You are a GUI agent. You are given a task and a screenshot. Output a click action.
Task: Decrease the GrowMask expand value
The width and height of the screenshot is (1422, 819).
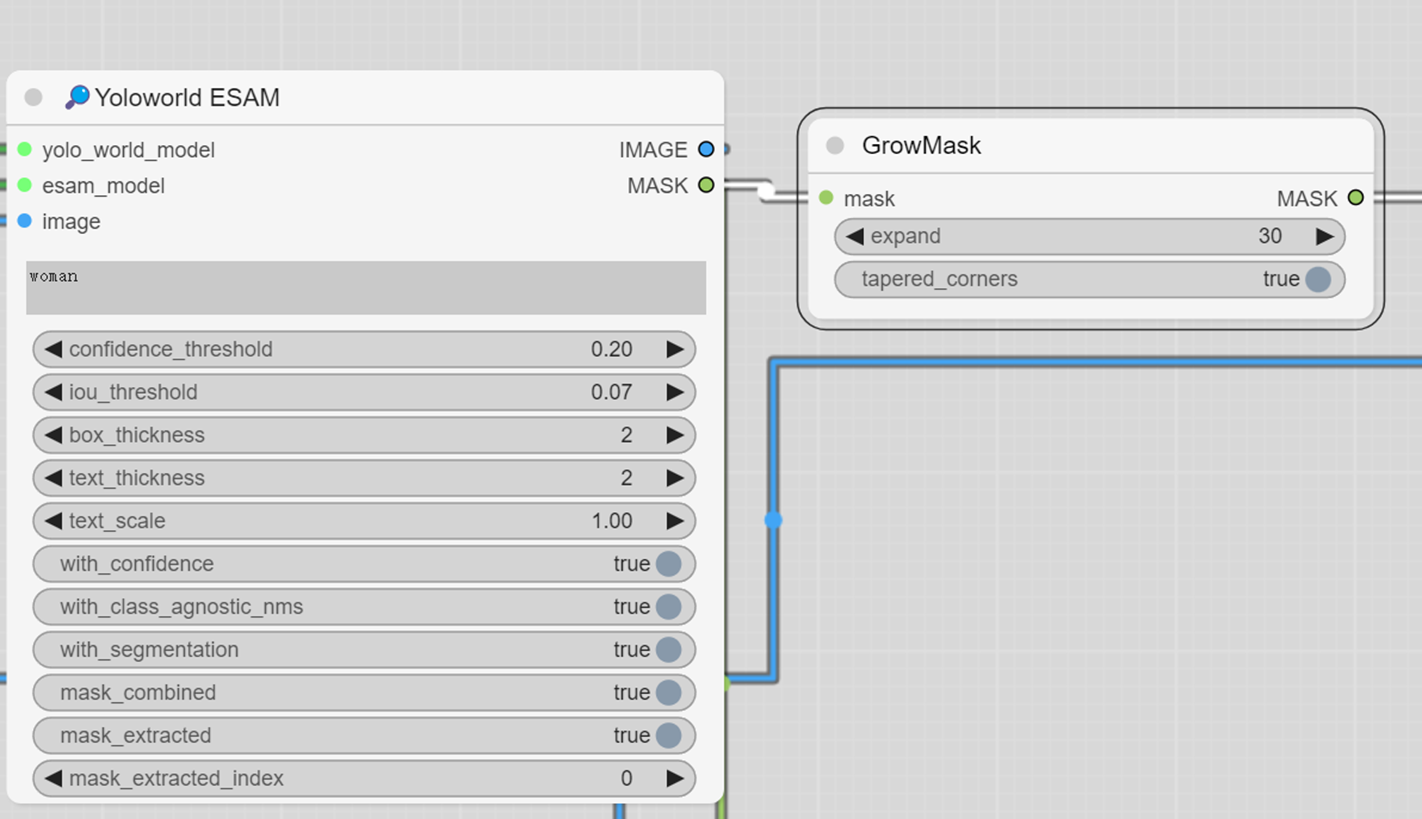(855, 236)
